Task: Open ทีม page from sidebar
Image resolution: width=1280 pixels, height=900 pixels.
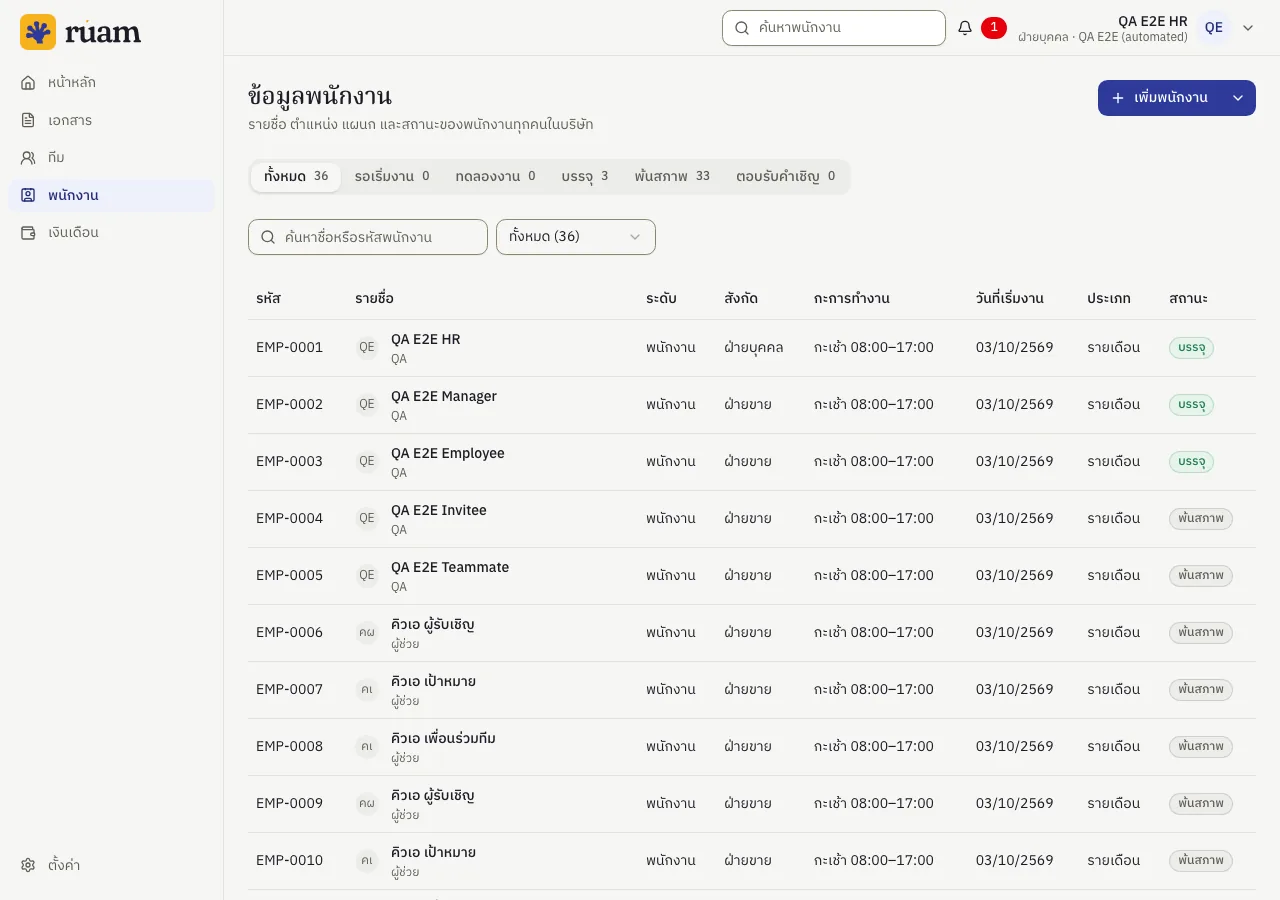Action: 111,157
